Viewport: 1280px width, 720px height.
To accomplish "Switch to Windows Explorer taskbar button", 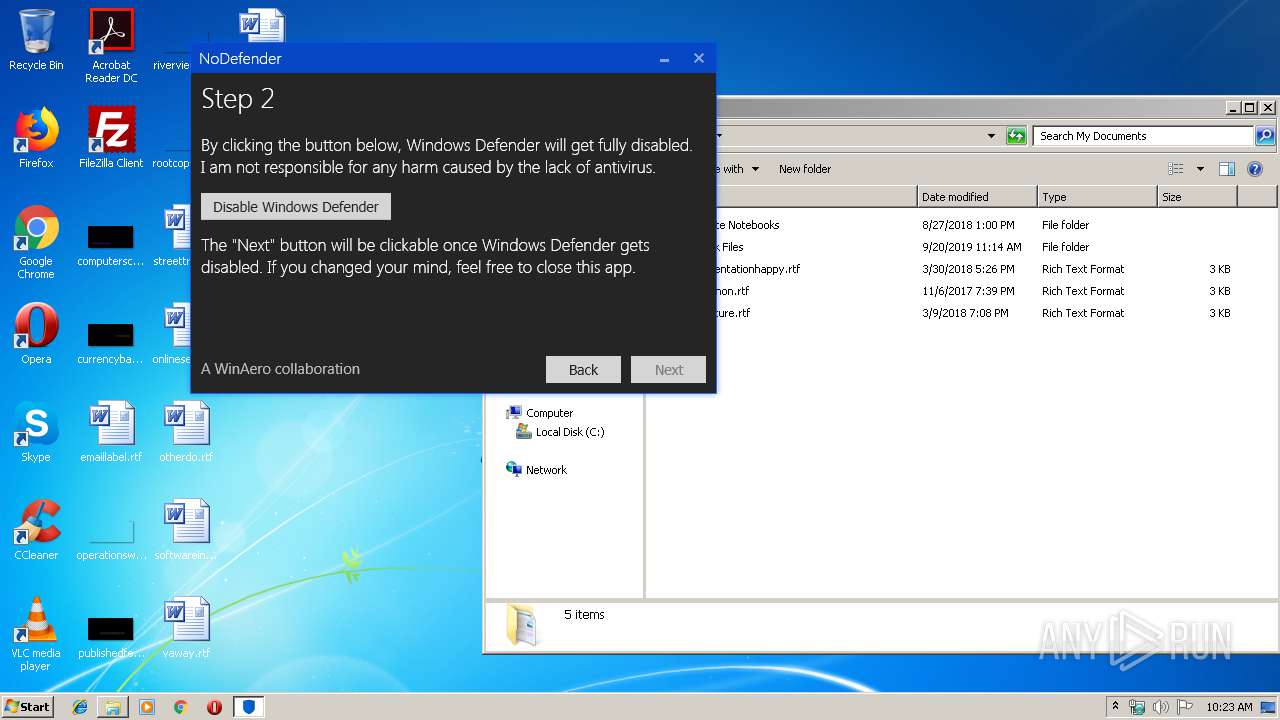I will click(x=113, y=707).
